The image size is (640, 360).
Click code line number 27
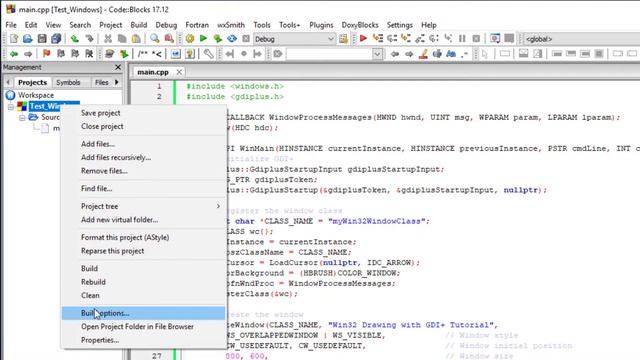coord(157,356)
